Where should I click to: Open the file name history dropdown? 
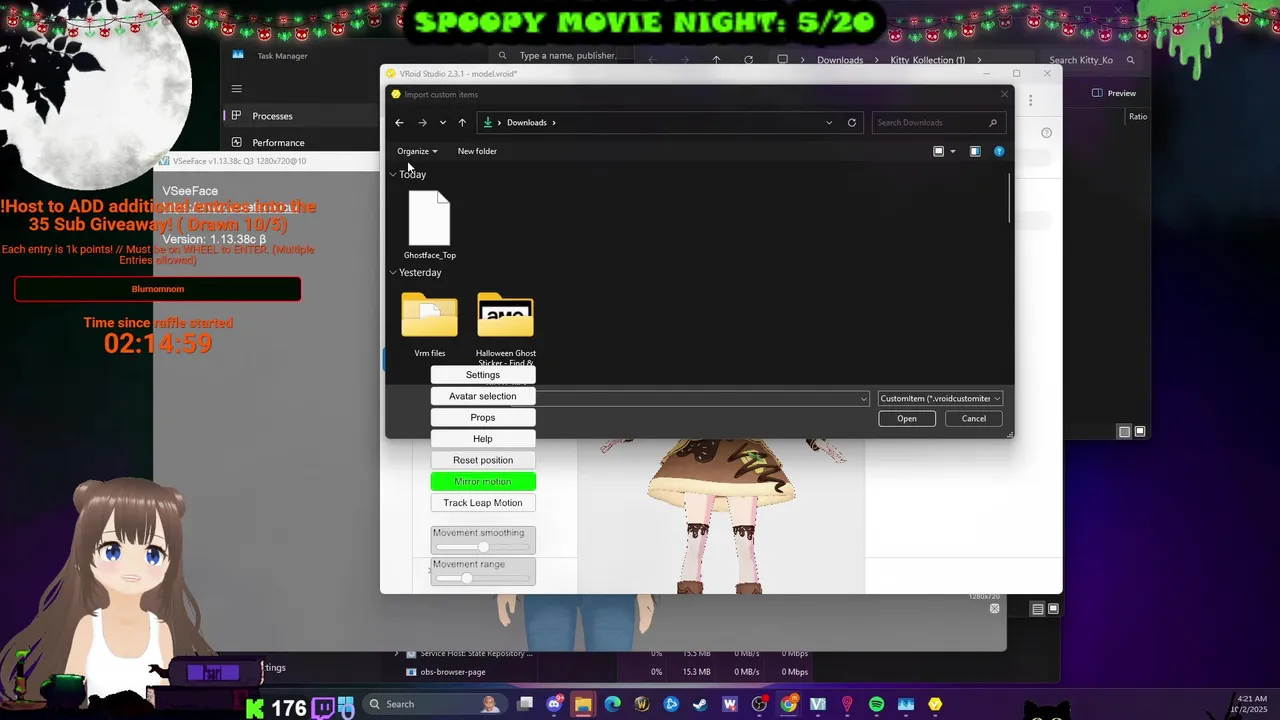point(864,399)
